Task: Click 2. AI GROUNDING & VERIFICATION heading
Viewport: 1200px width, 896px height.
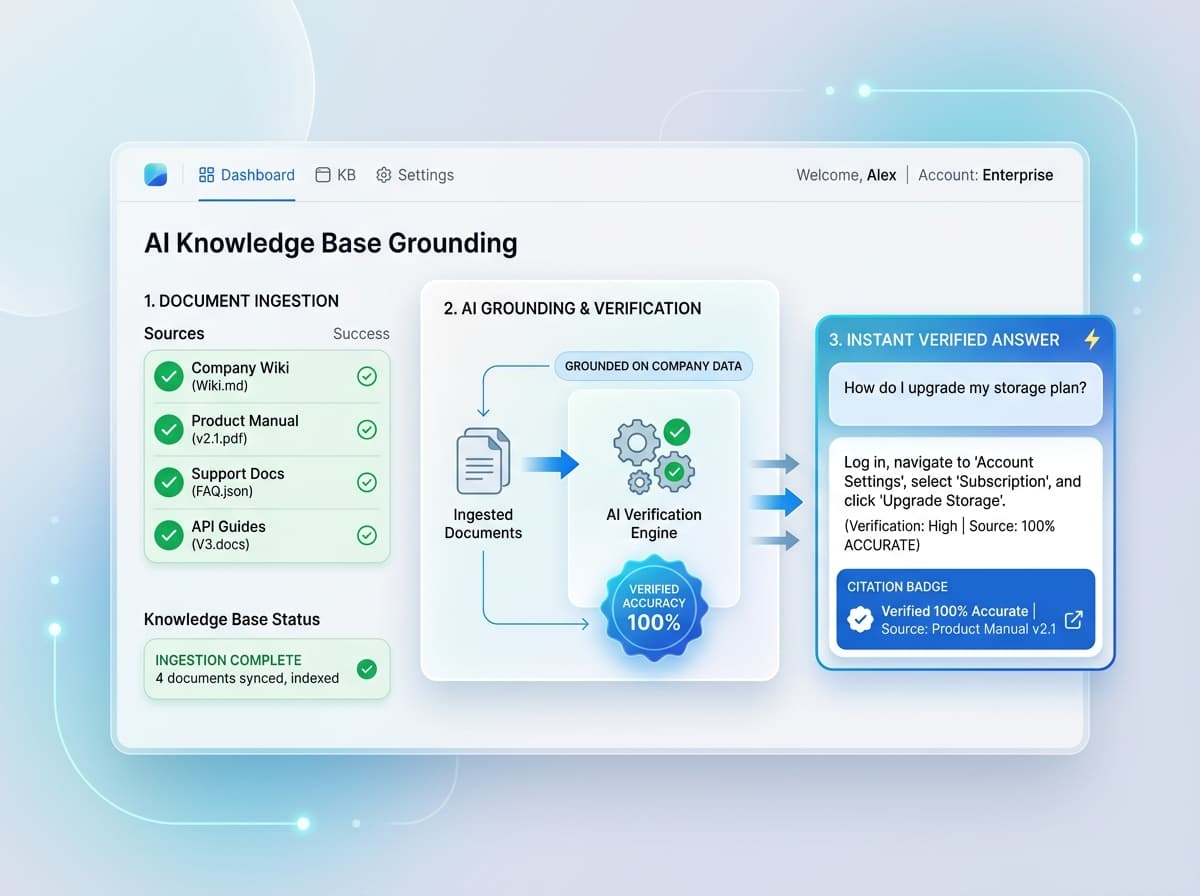Action: click(x=572, y=308)
